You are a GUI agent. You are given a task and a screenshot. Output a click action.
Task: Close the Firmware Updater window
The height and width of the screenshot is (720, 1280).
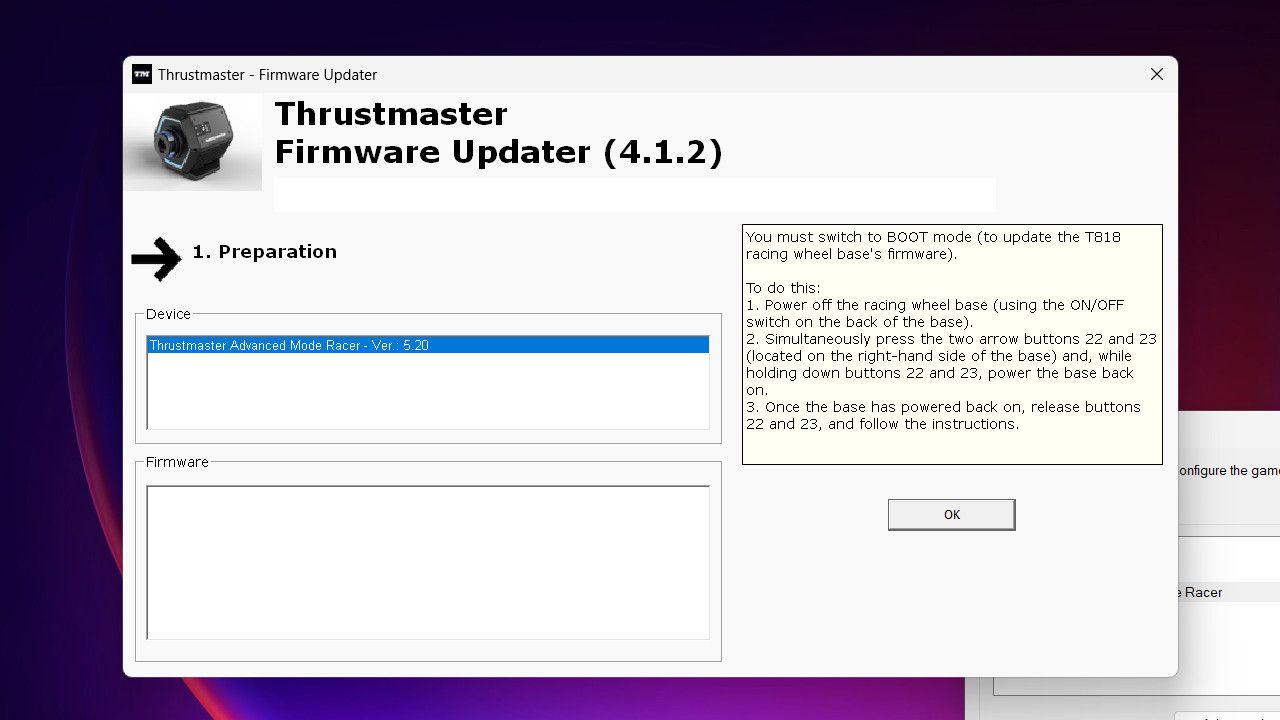[1156, 74]
